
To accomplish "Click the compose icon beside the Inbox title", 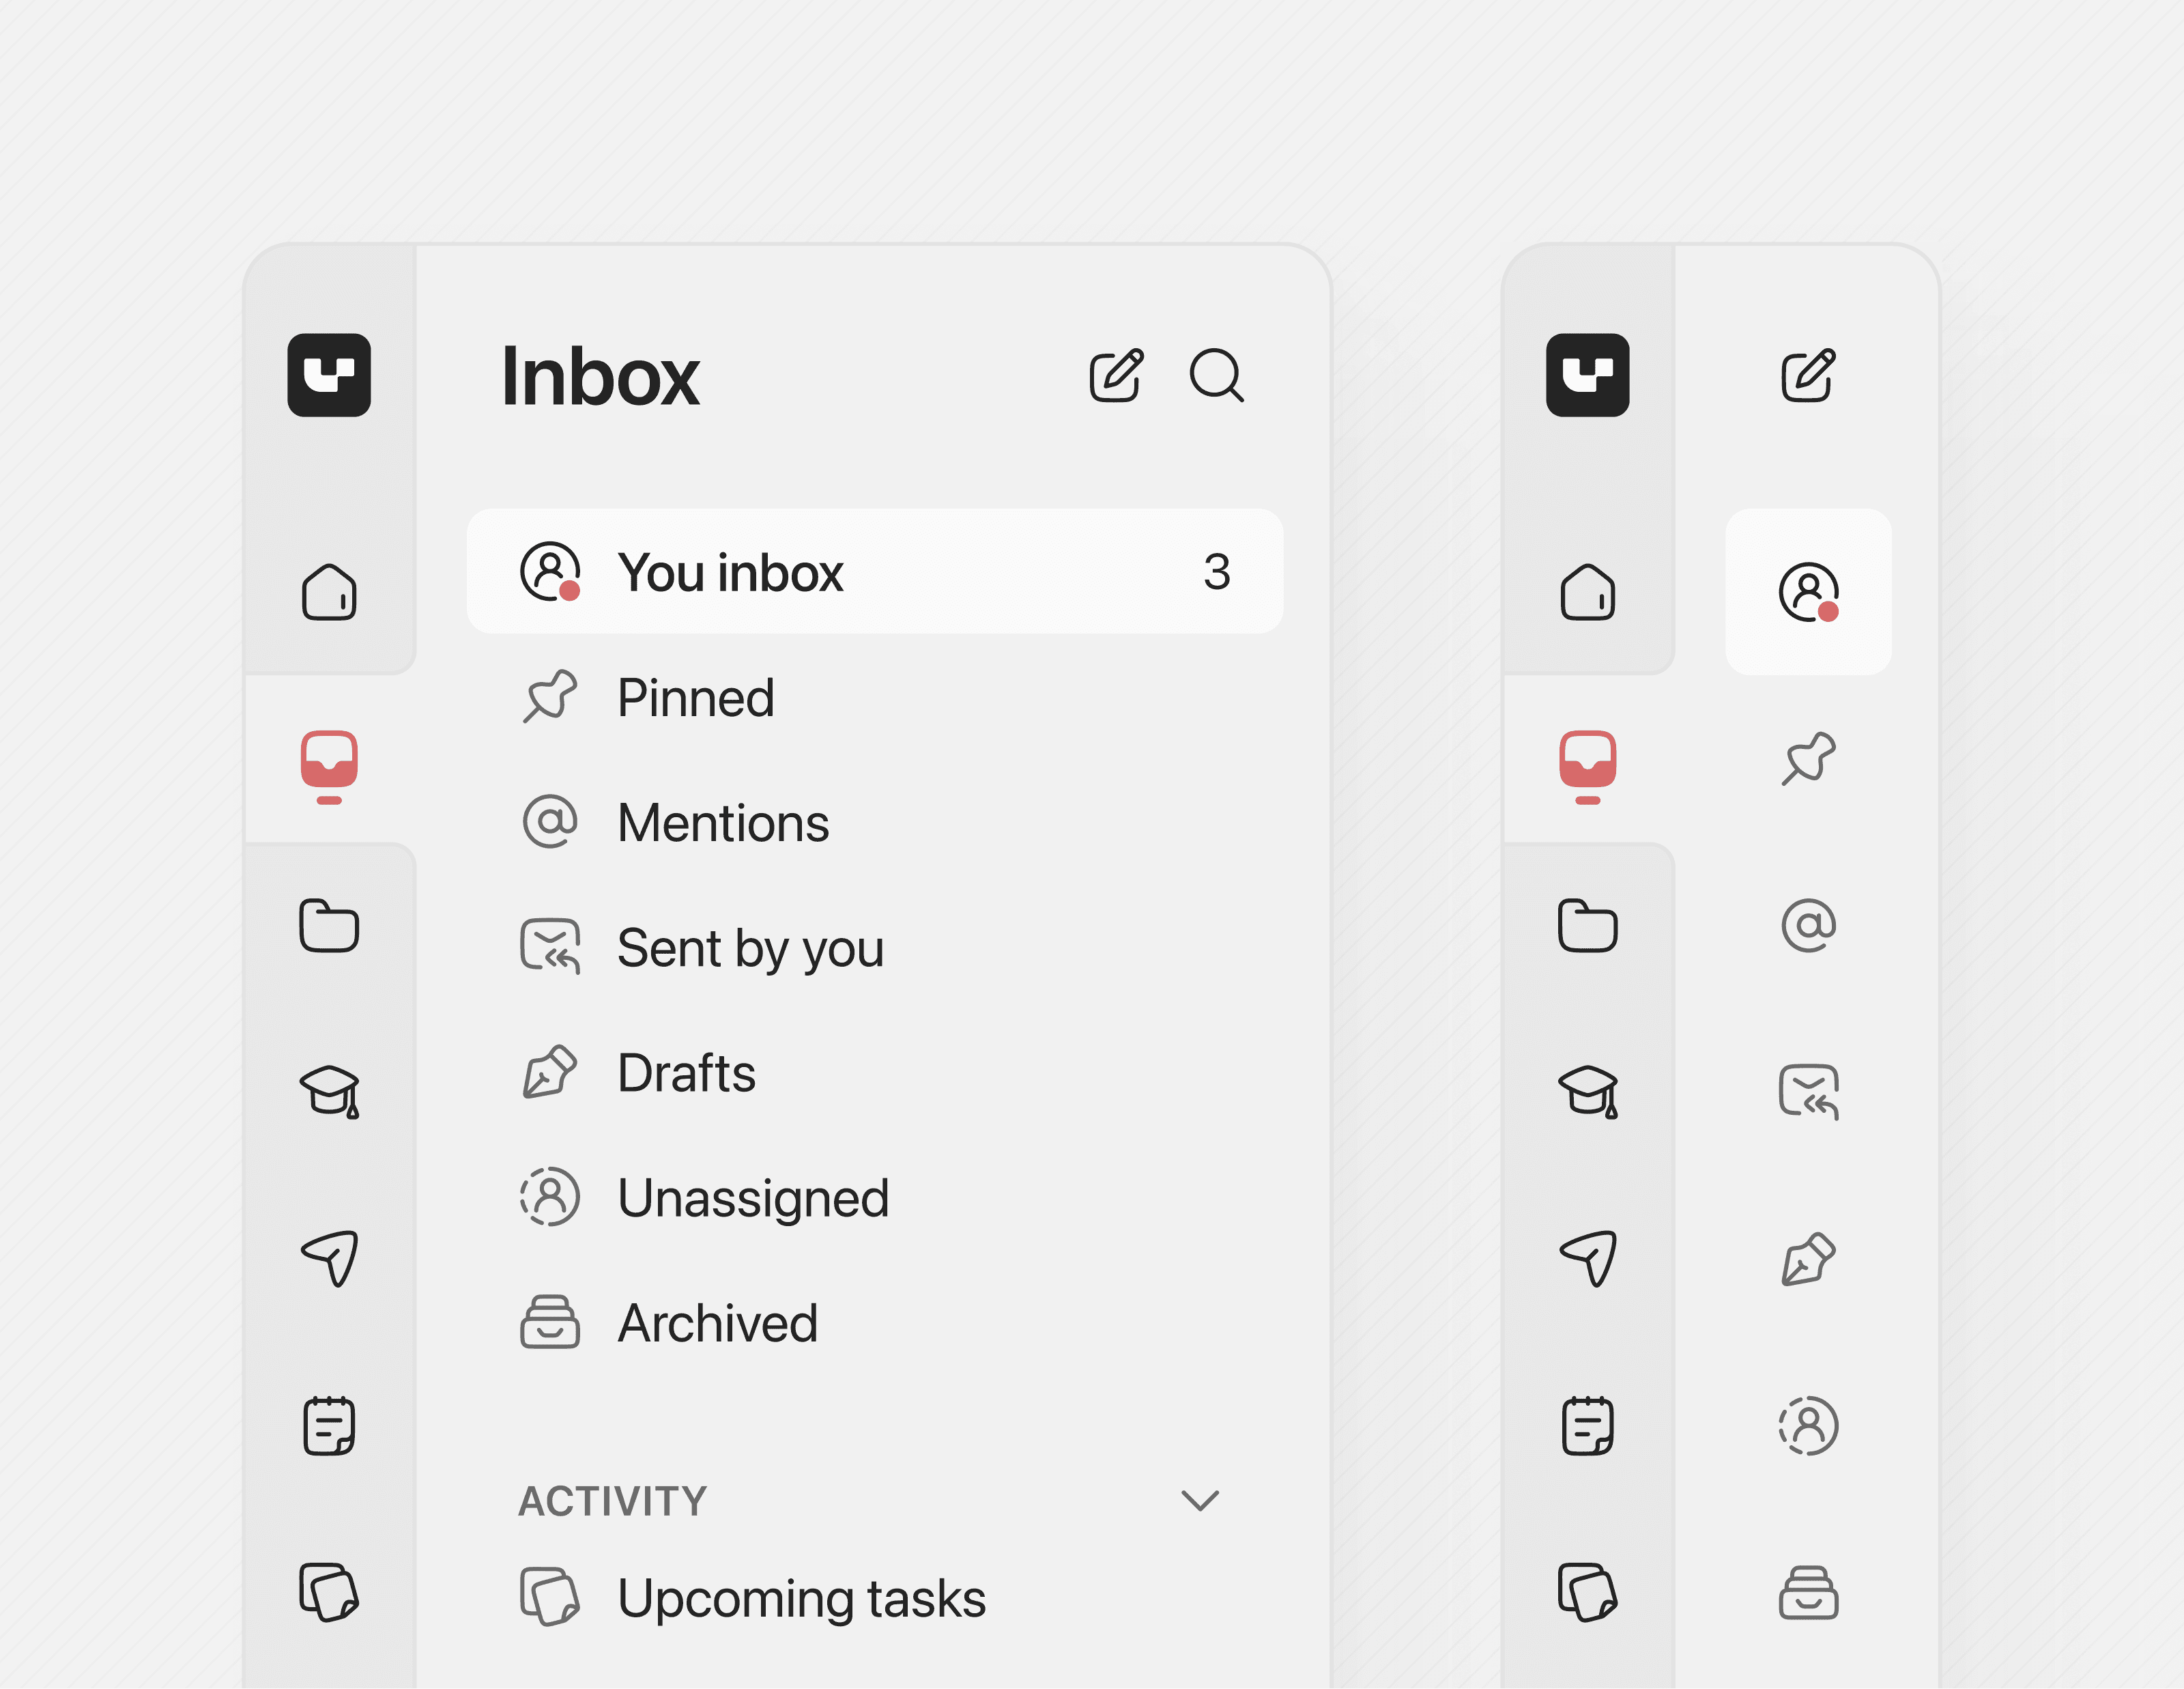I will tap(1115, 376).
